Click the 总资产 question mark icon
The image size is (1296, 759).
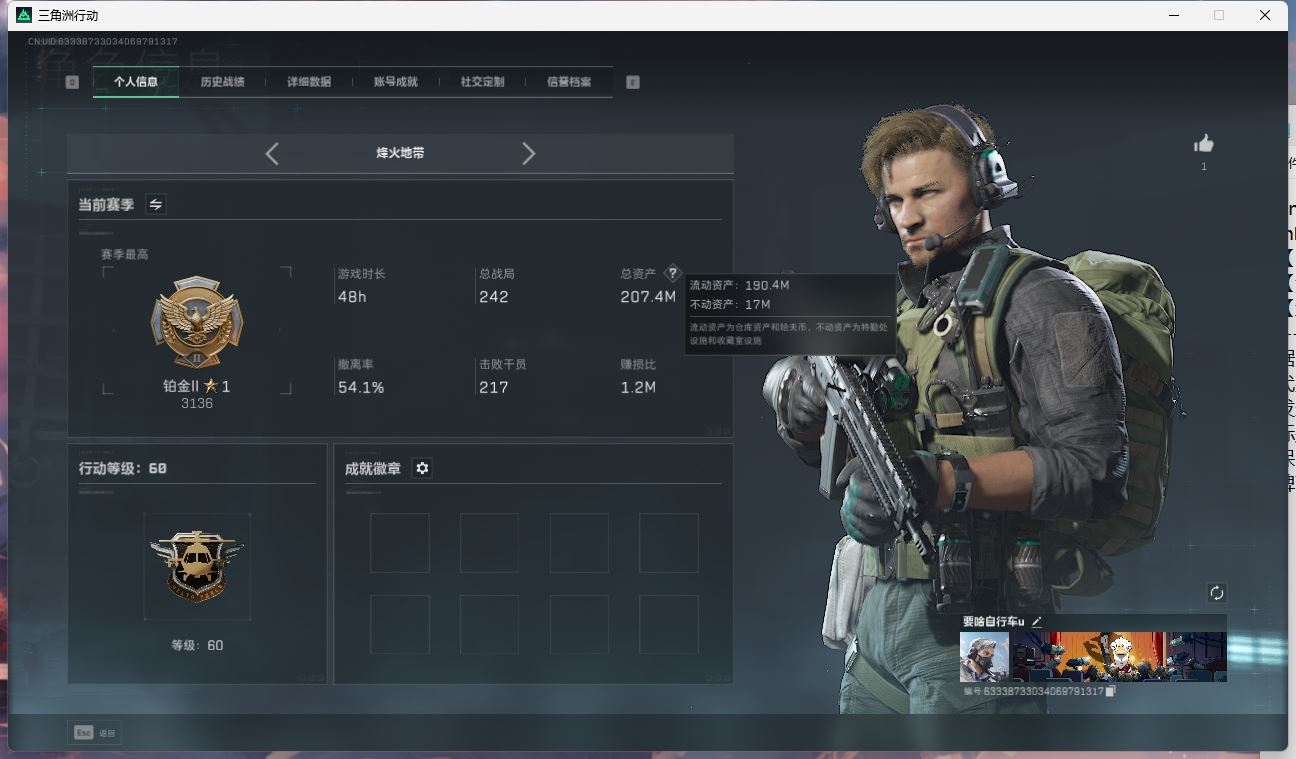click(x=672, y=273)
